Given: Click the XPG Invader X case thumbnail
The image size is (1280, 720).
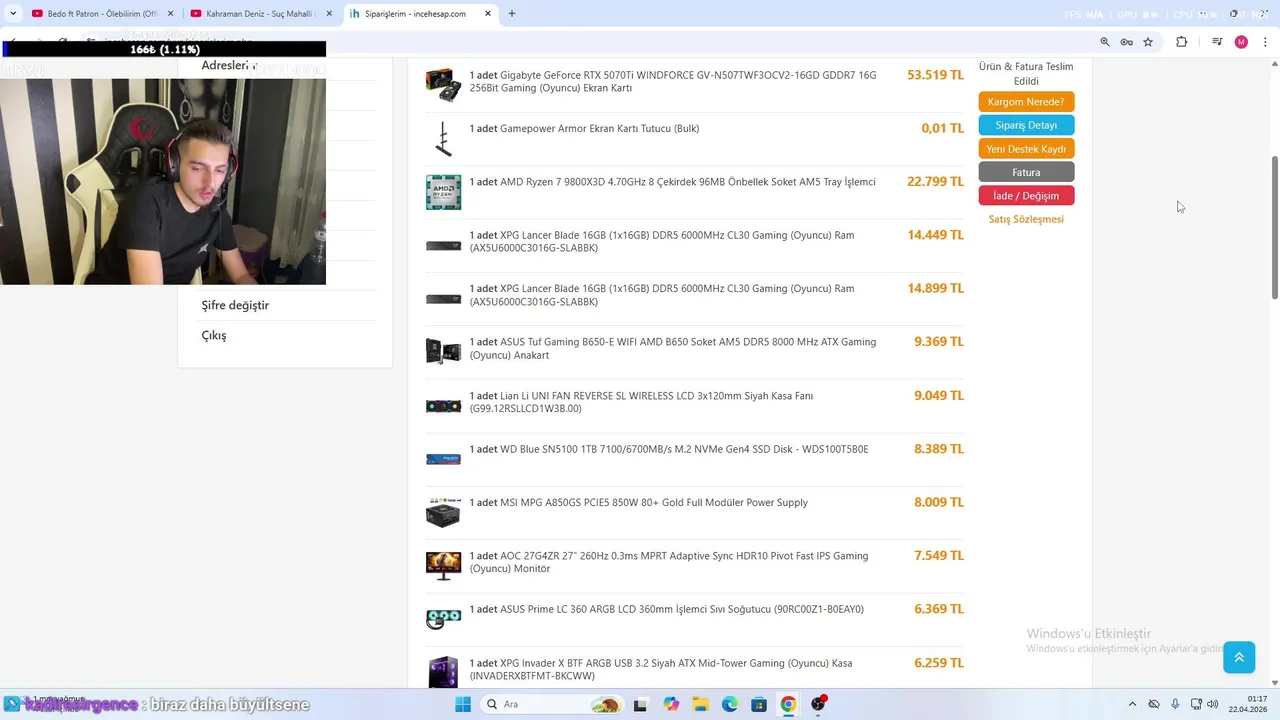Looking at the screenshot, I should point(443,672).
